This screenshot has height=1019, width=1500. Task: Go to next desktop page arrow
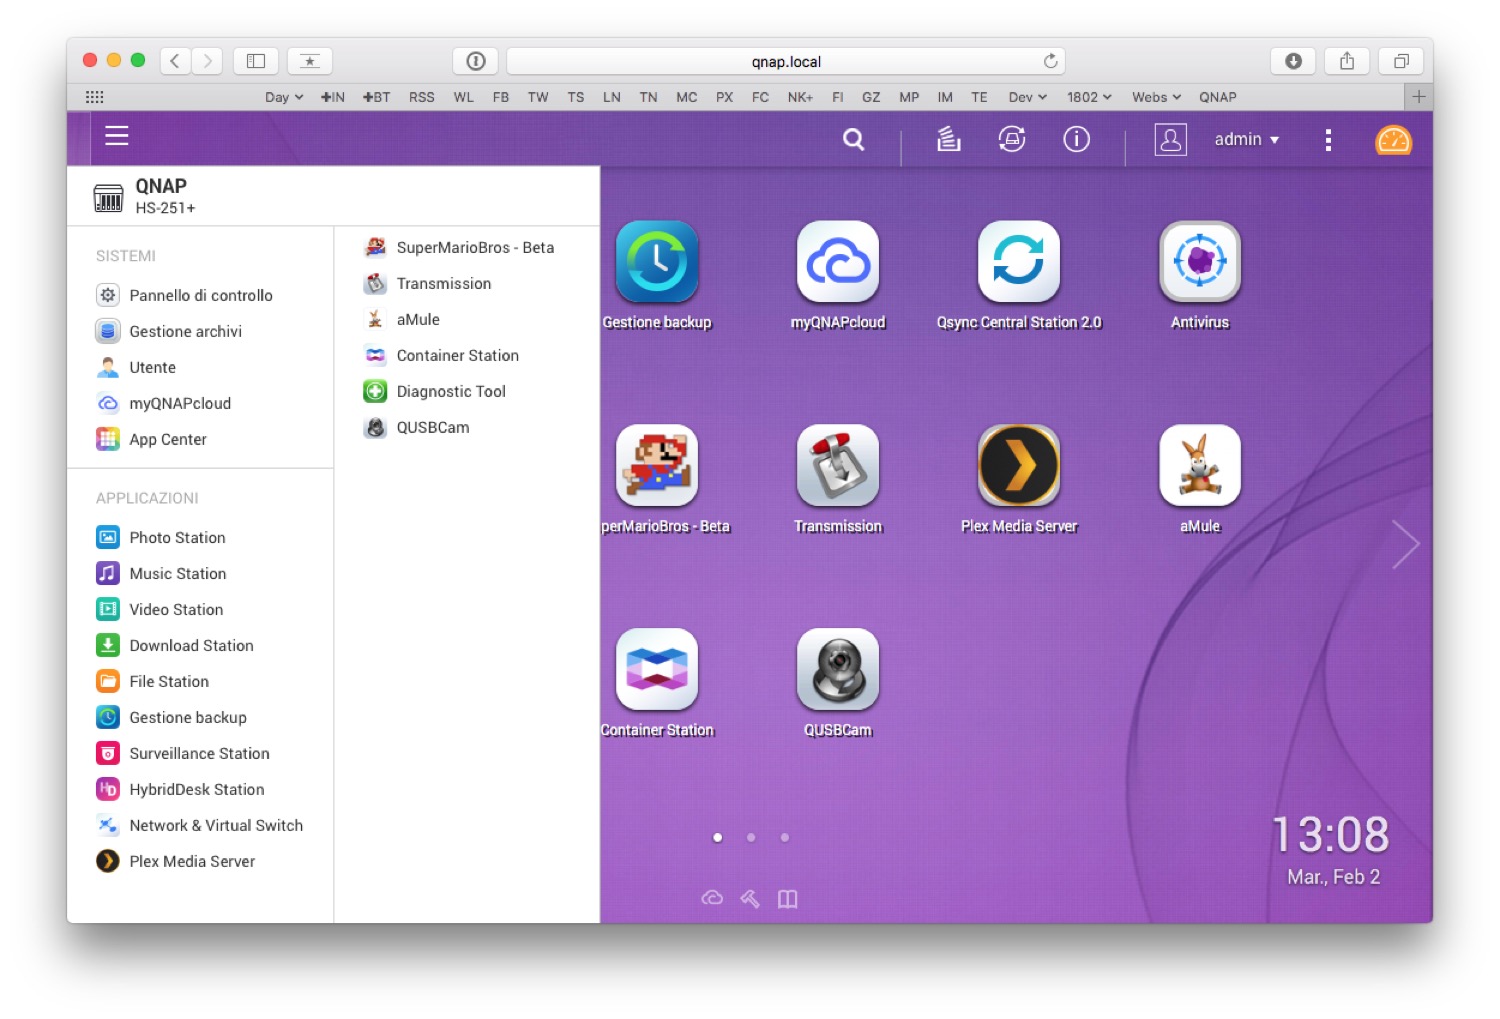1405,544
